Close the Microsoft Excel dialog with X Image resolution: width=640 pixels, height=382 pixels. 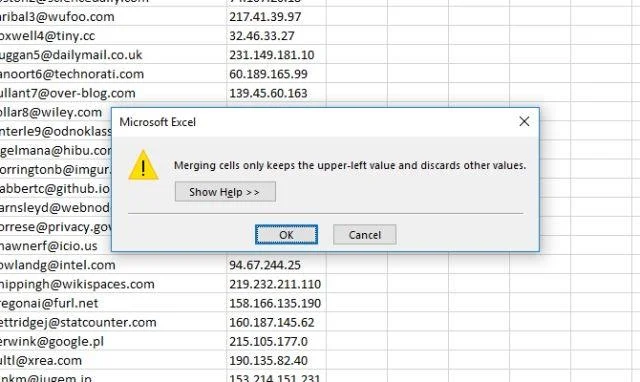click(524, 121)
